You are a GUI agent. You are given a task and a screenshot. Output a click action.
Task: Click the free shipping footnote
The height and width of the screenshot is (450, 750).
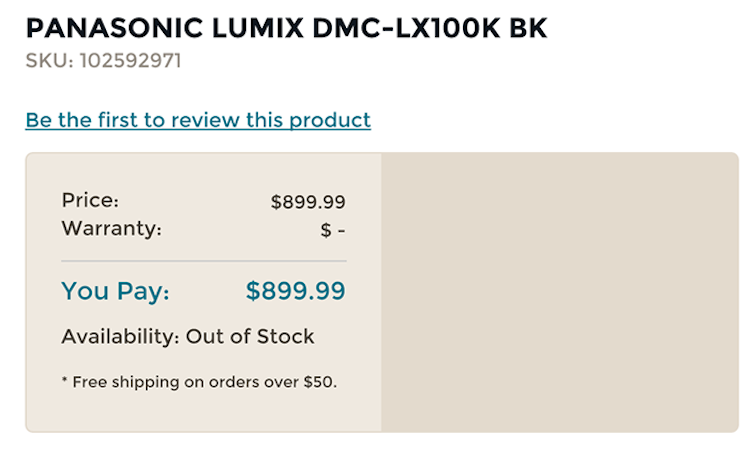coord(199,381)
